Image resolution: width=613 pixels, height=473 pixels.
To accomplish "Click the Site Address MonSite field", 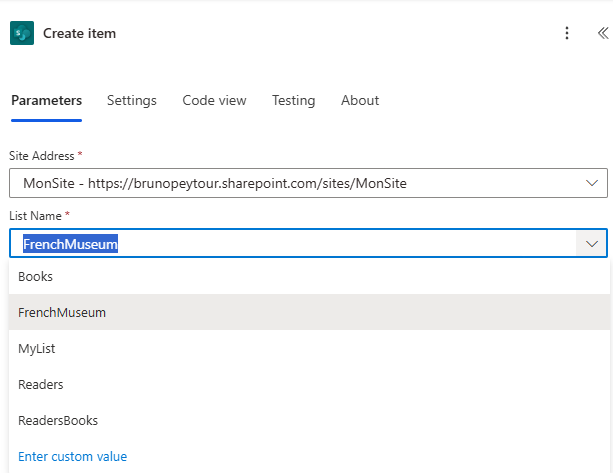I will [290, 183].
